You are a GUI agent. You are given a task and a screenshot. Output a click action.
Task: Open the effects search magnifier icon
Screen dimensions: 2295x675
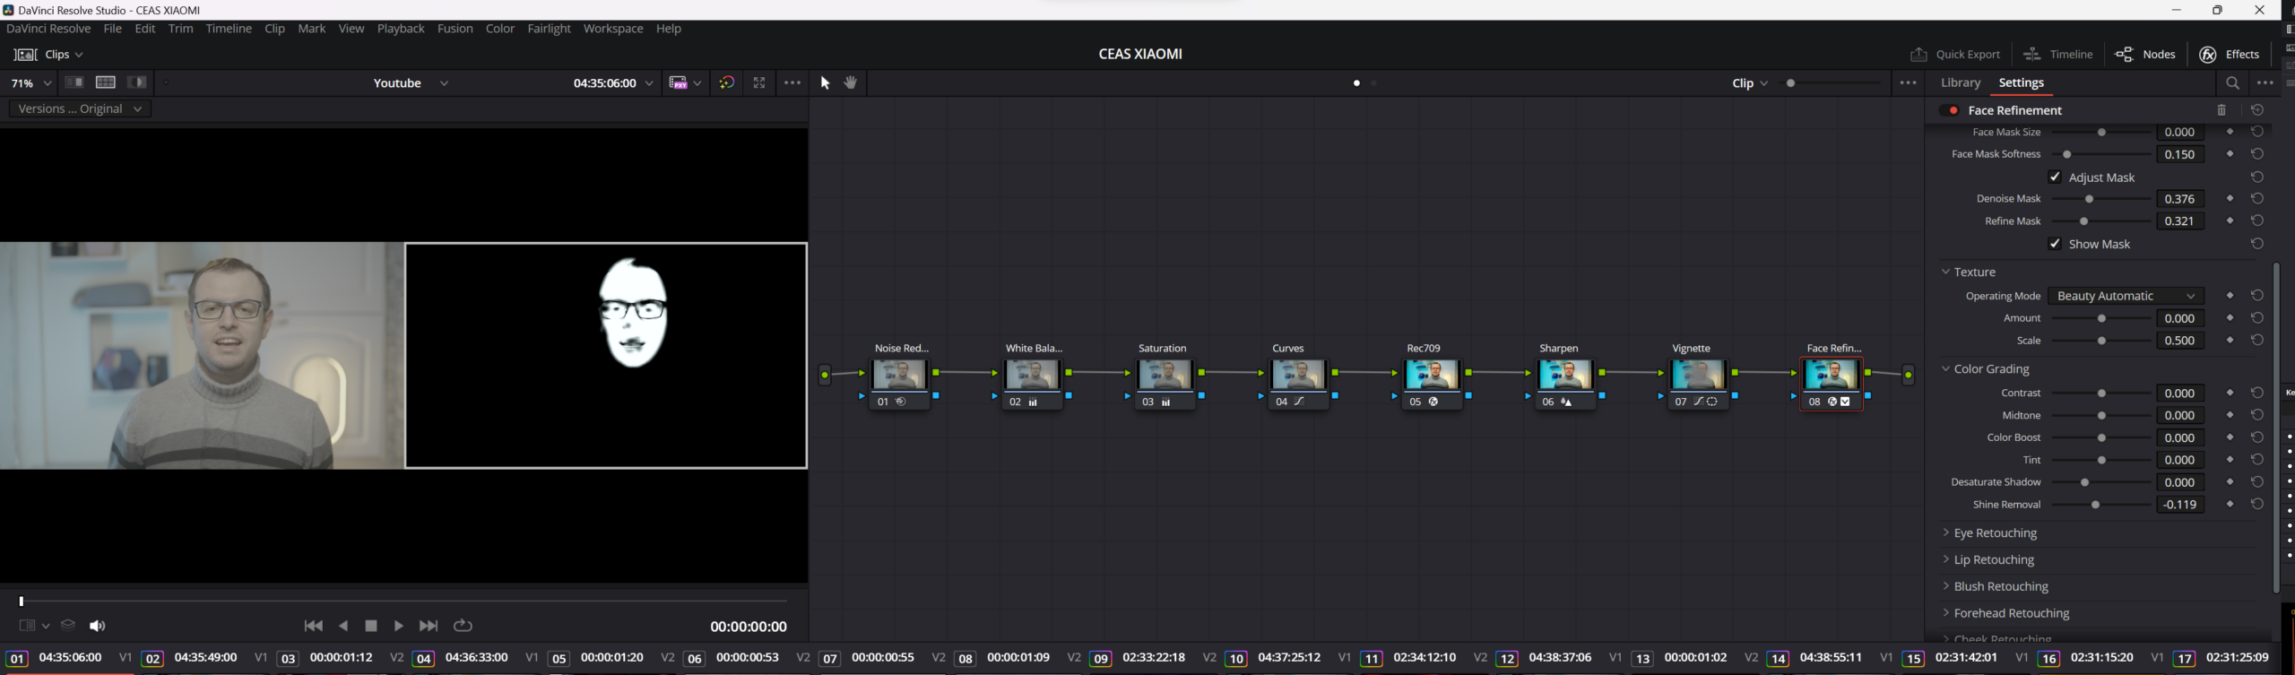(2232, 83)
